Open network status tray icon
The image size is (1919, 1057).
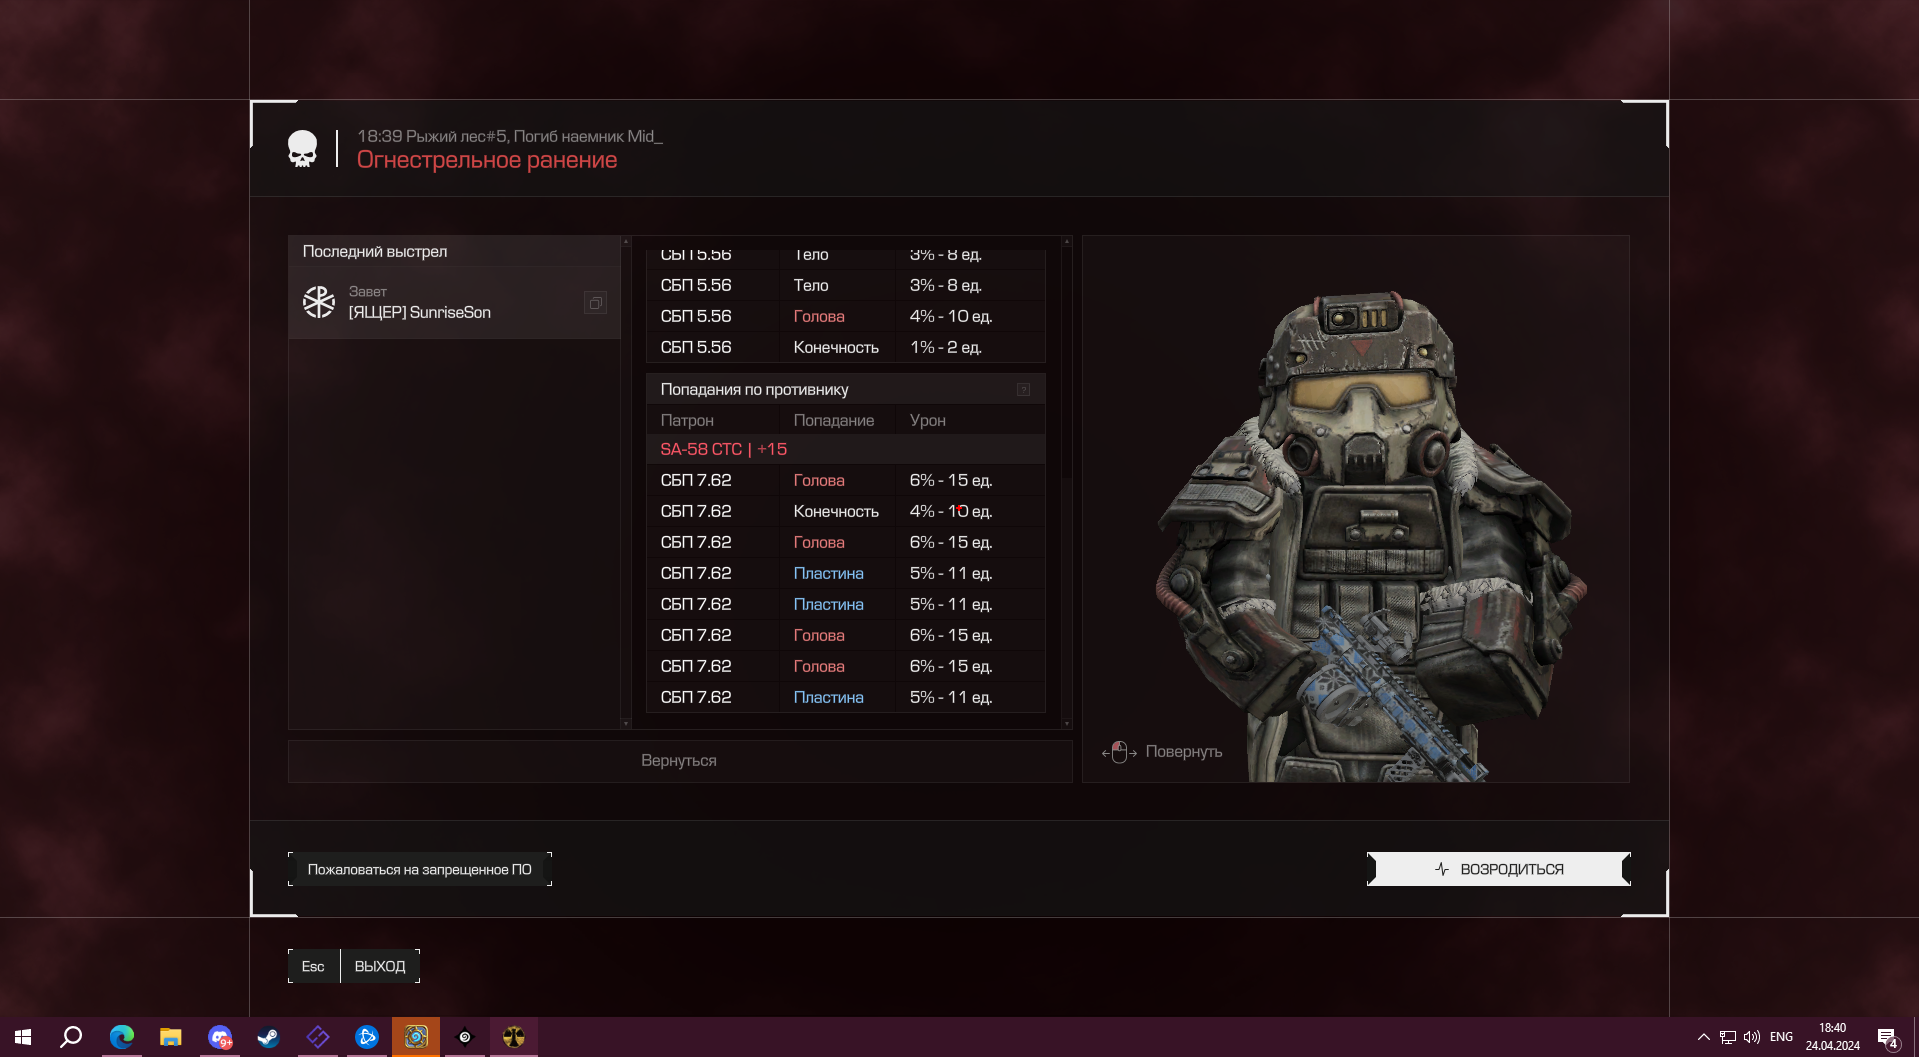click(x=1728, y=1037)
